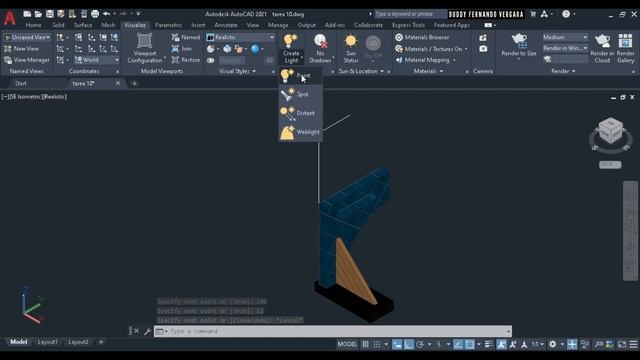Image resolution: width=640 pixels, height=360 pixels.
Task: Click Render in Cloud
Action: (x=602, y=49)
